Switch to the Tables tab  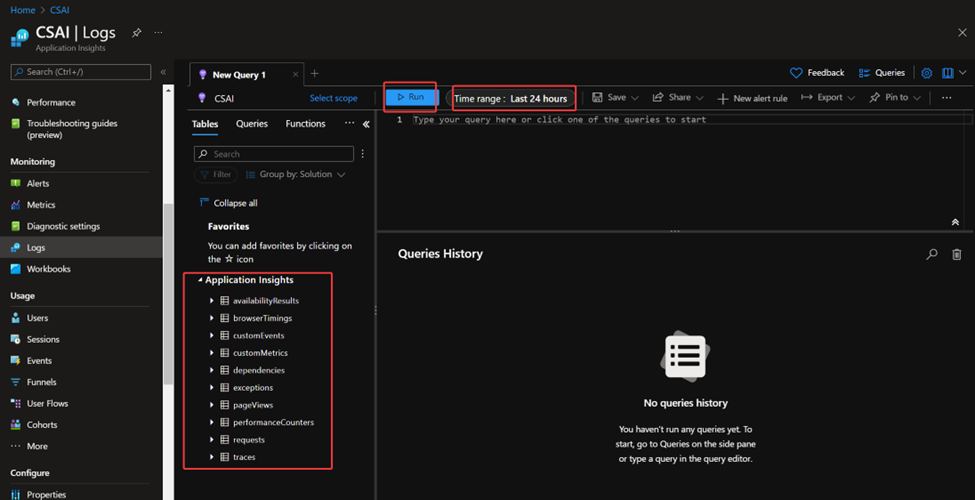[205, 124]
